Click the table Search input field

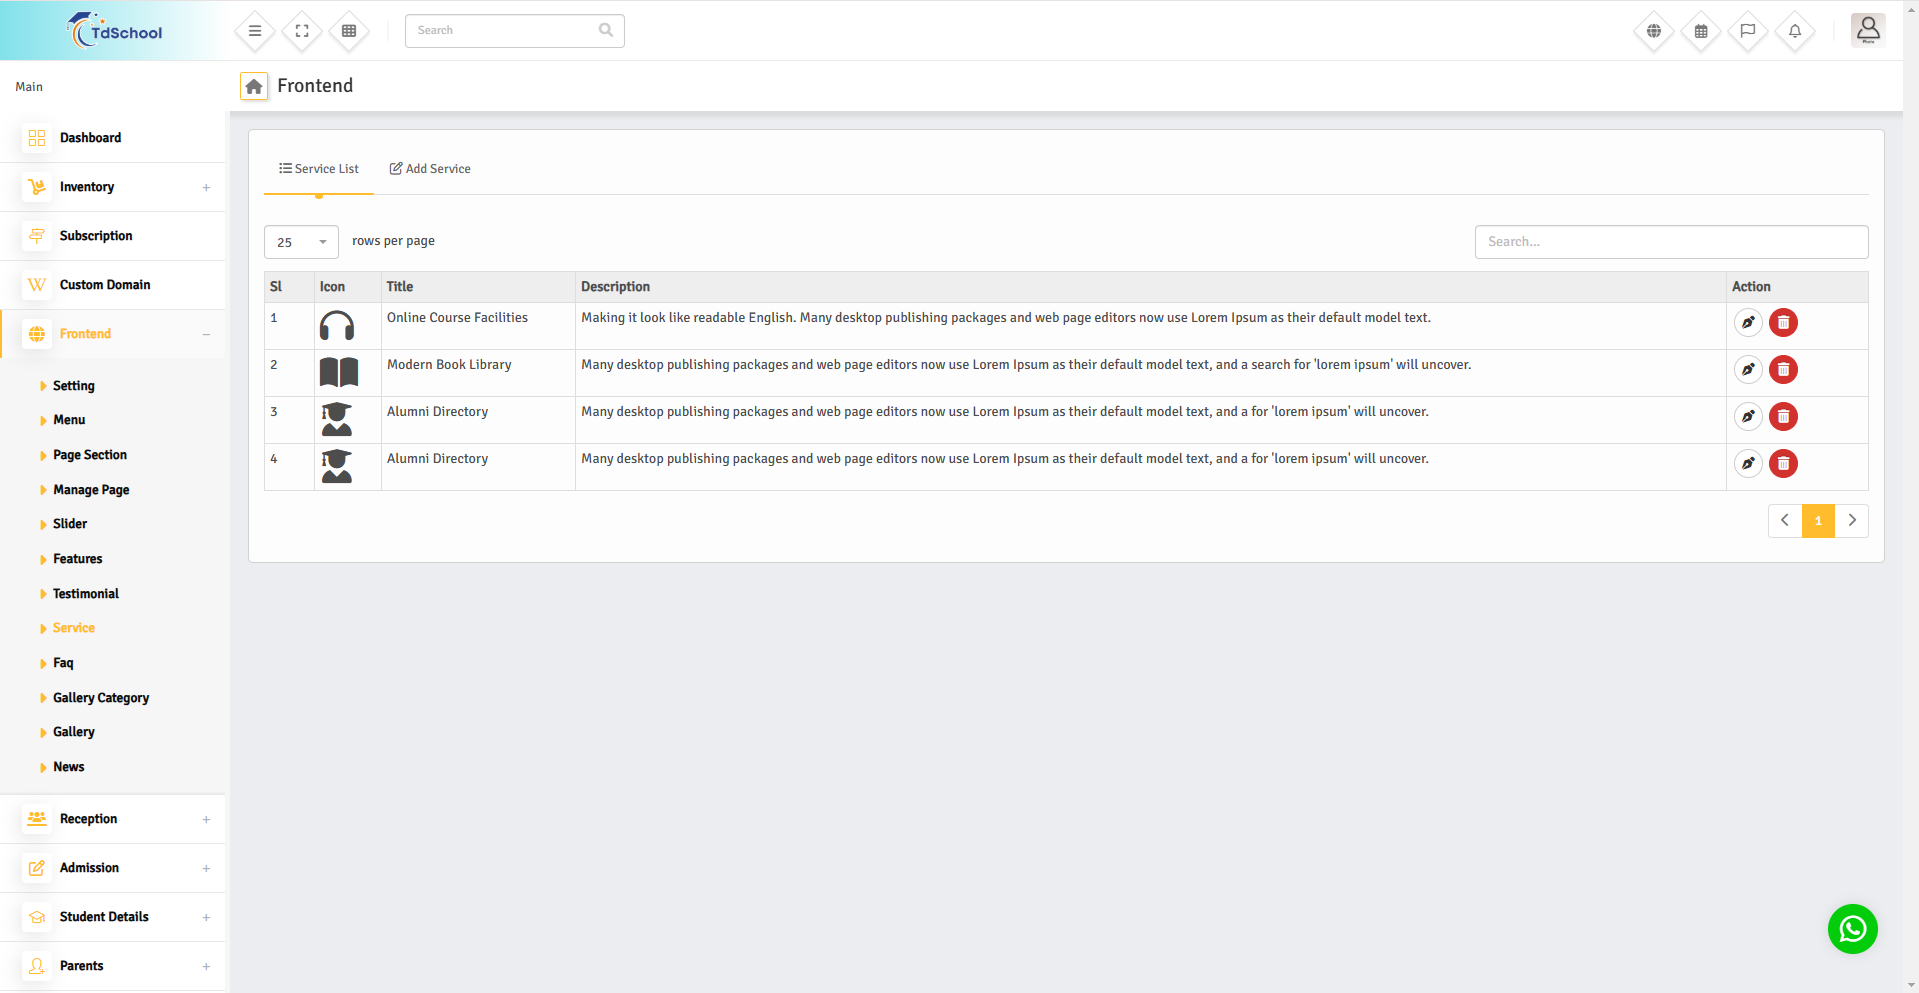coord(1670,242)
